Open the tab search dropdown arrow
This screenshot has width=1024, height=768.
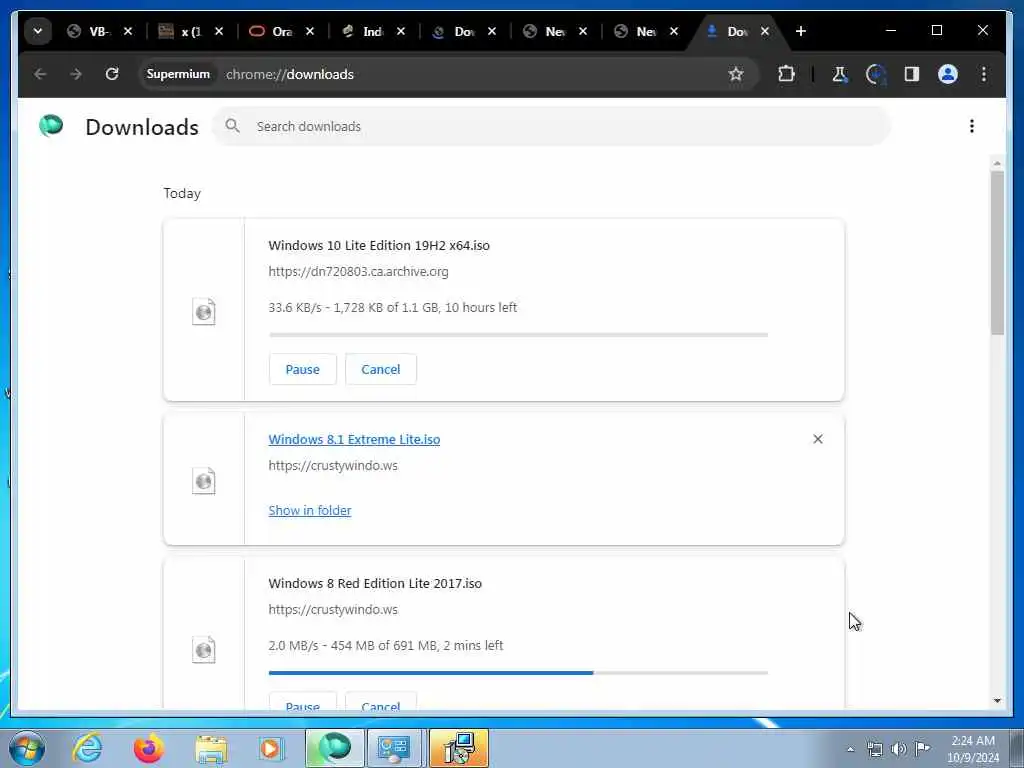point(38,31)
